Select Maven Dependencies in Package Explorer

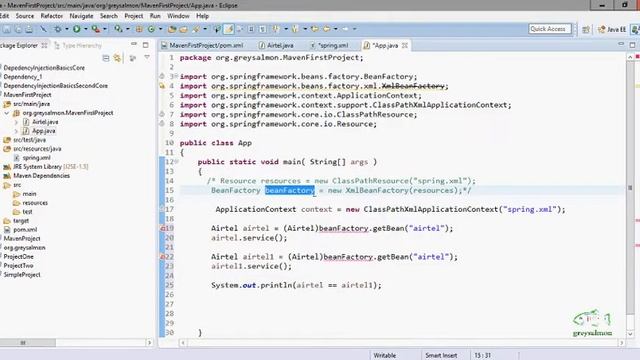[37, 176]
